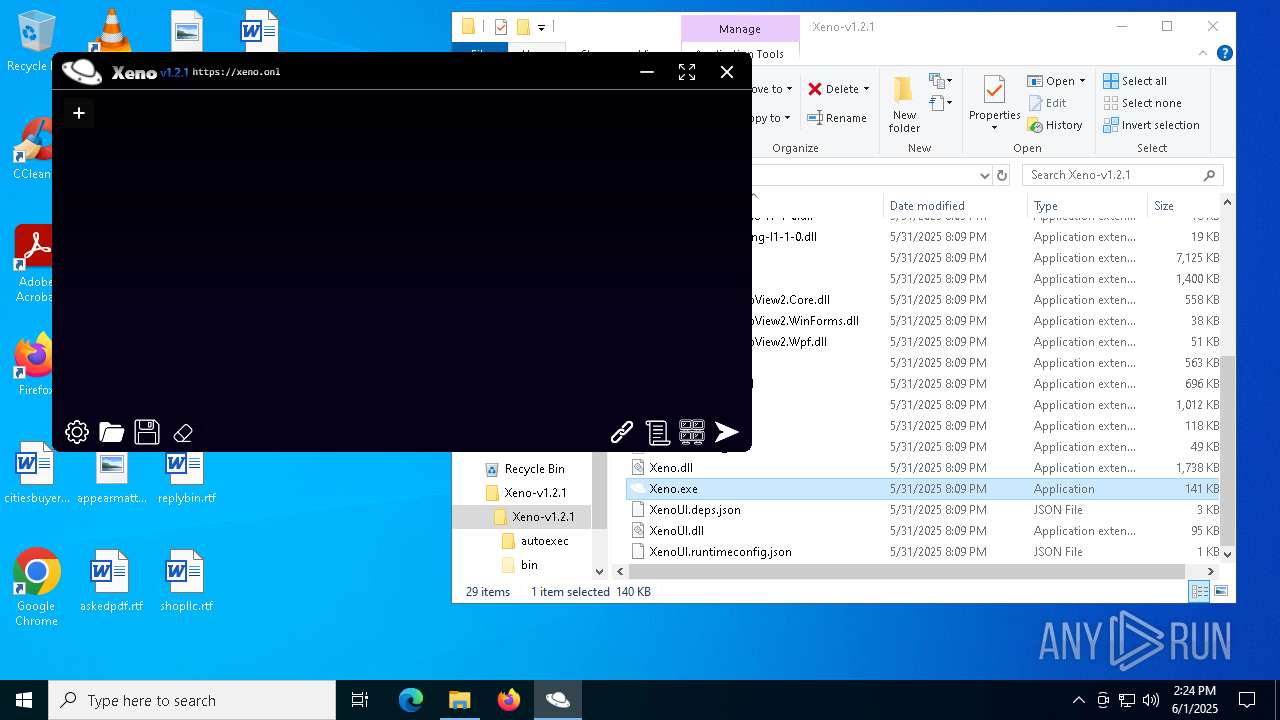Open the script list icon in Xeno
Screen dimensions: 1280x720
pyautogui.click(x=657, y=432)
